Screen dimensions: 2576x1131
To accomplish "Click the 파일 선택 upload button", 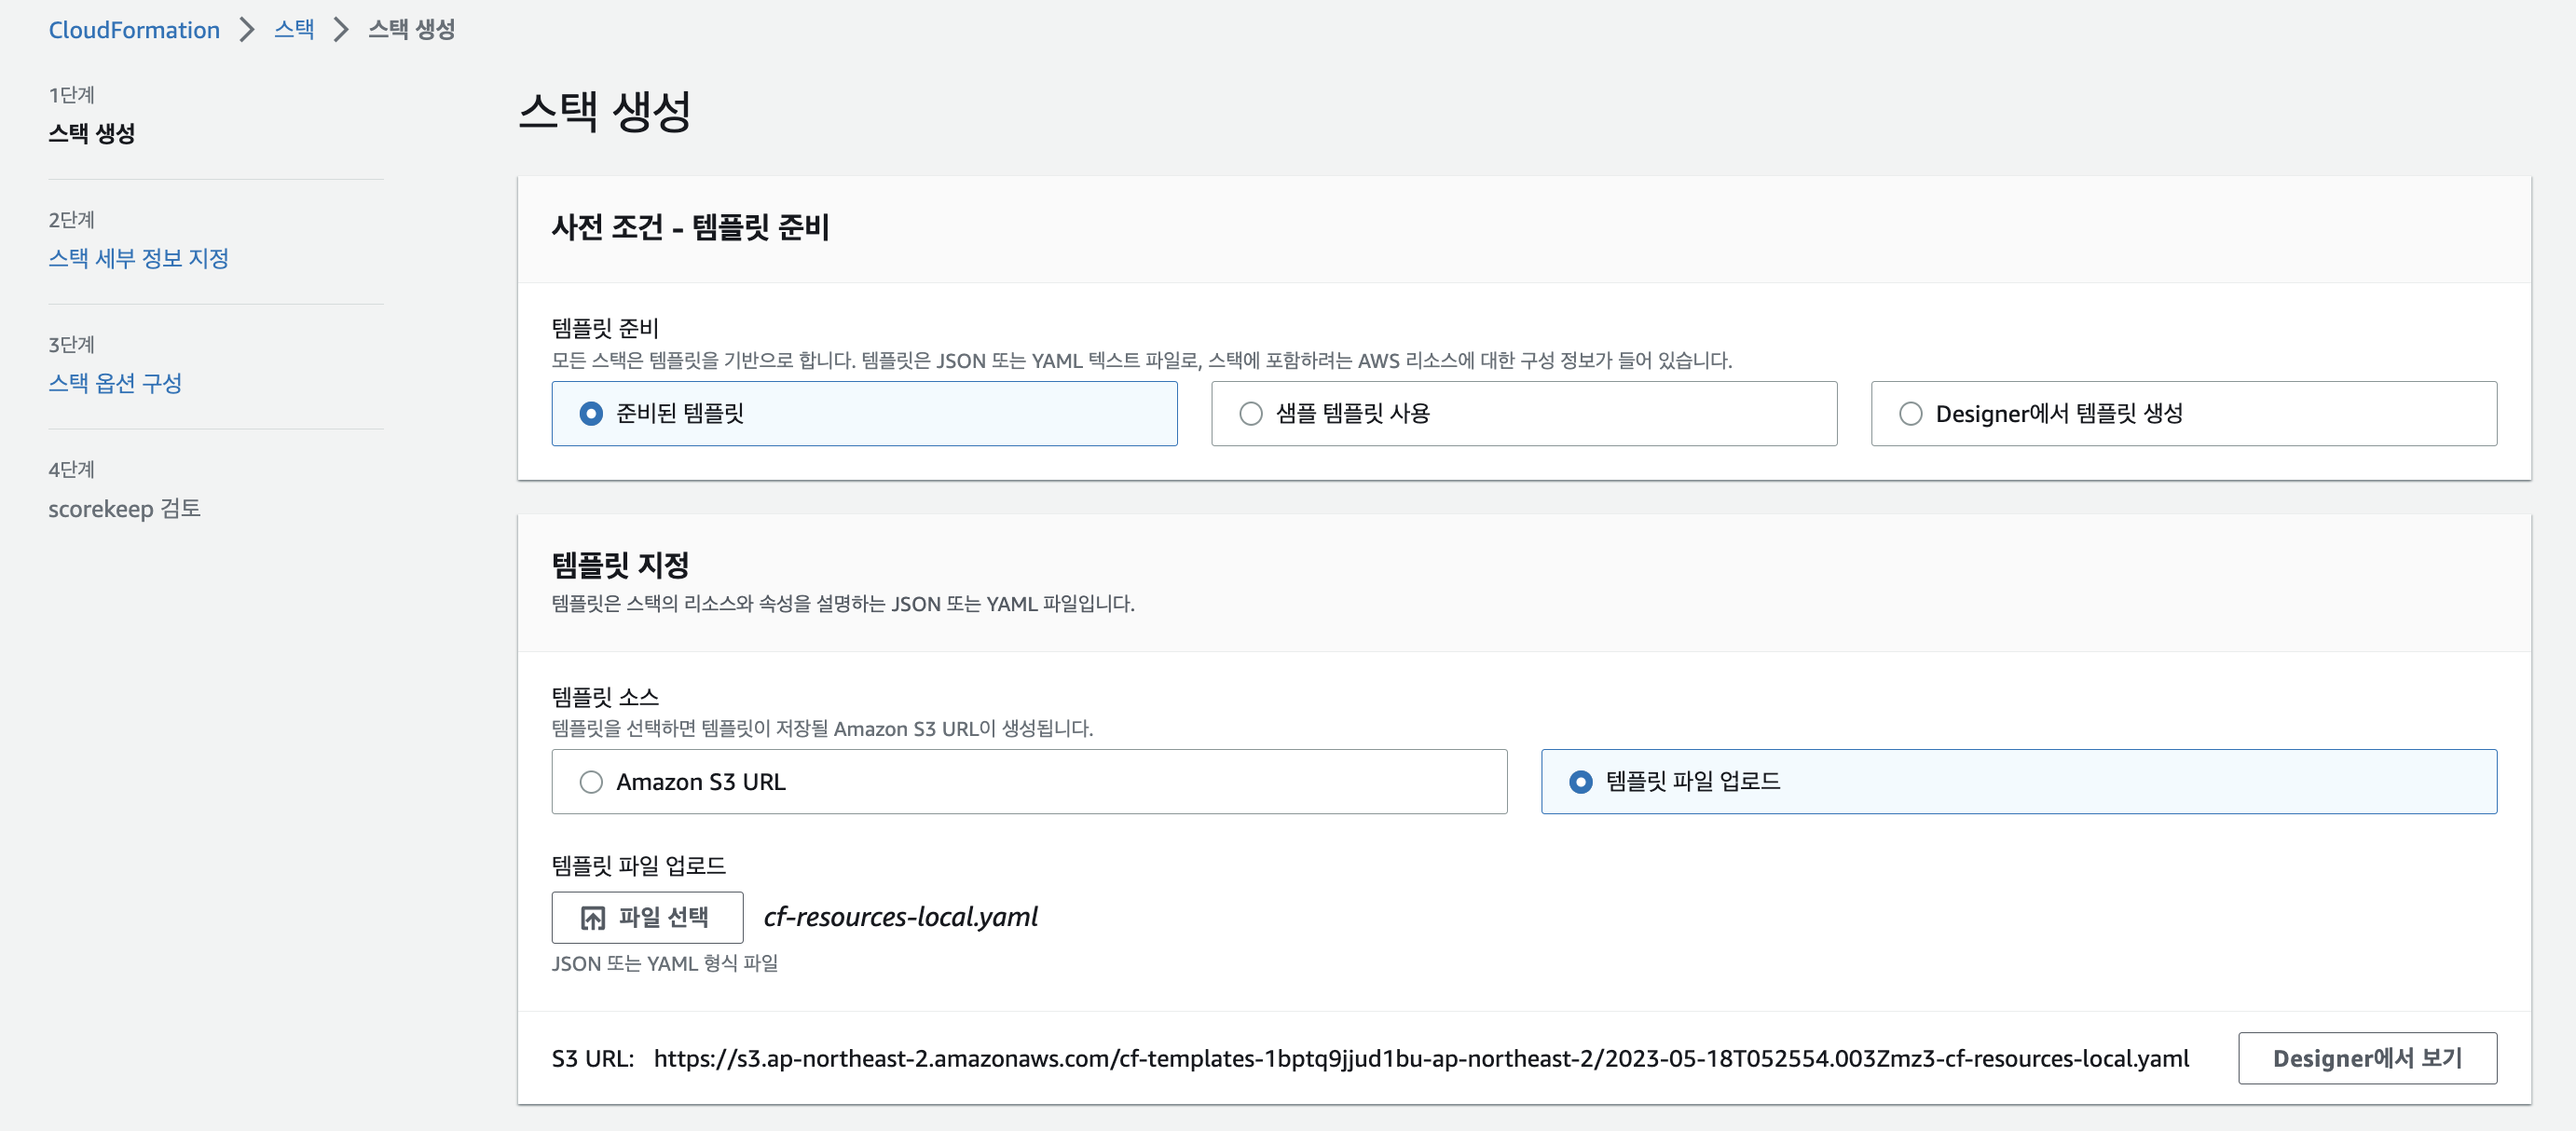I will [x=647, y=917].
